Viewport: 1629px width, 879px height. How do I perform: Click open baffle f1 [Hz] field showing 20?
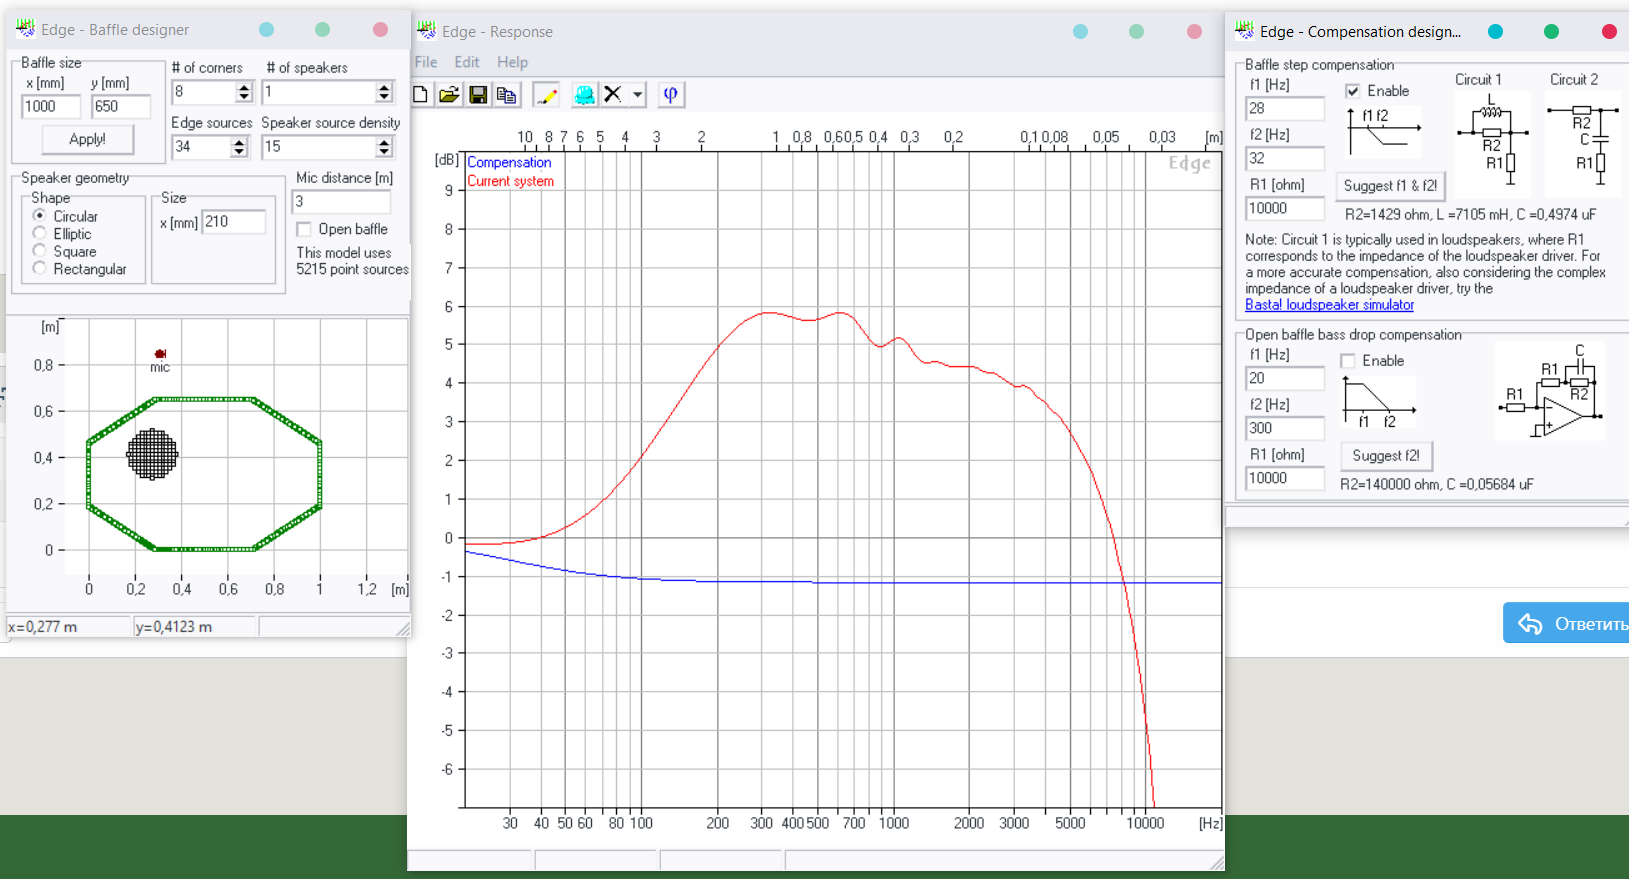click(x=1285, y=379)
